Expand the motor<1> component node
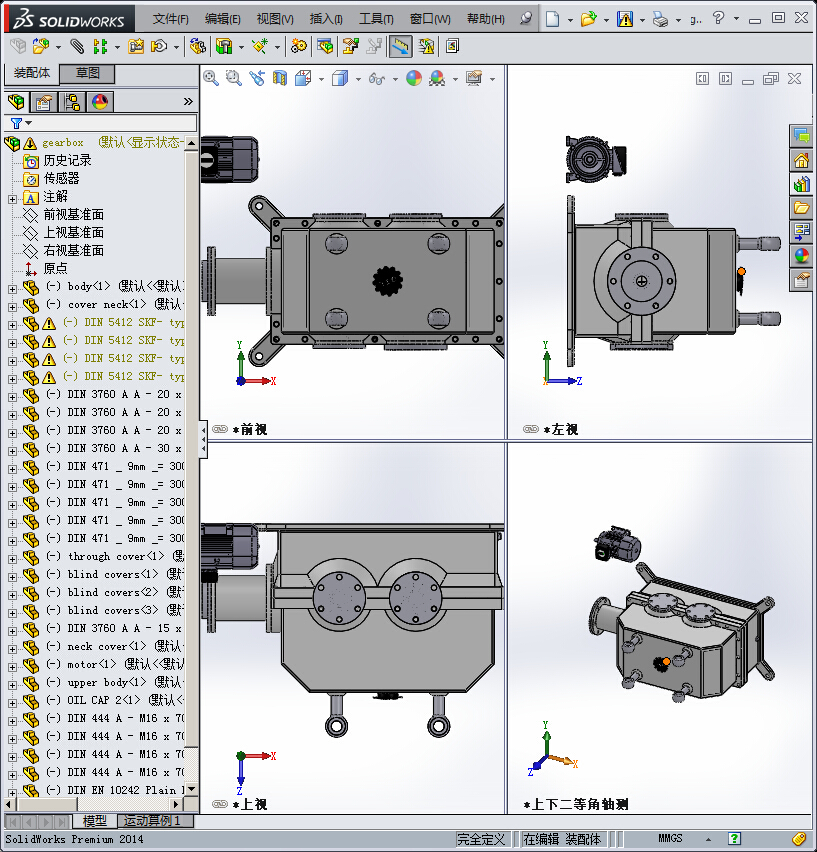The width and height of the screenshot is (817, 852). point(12,667)
